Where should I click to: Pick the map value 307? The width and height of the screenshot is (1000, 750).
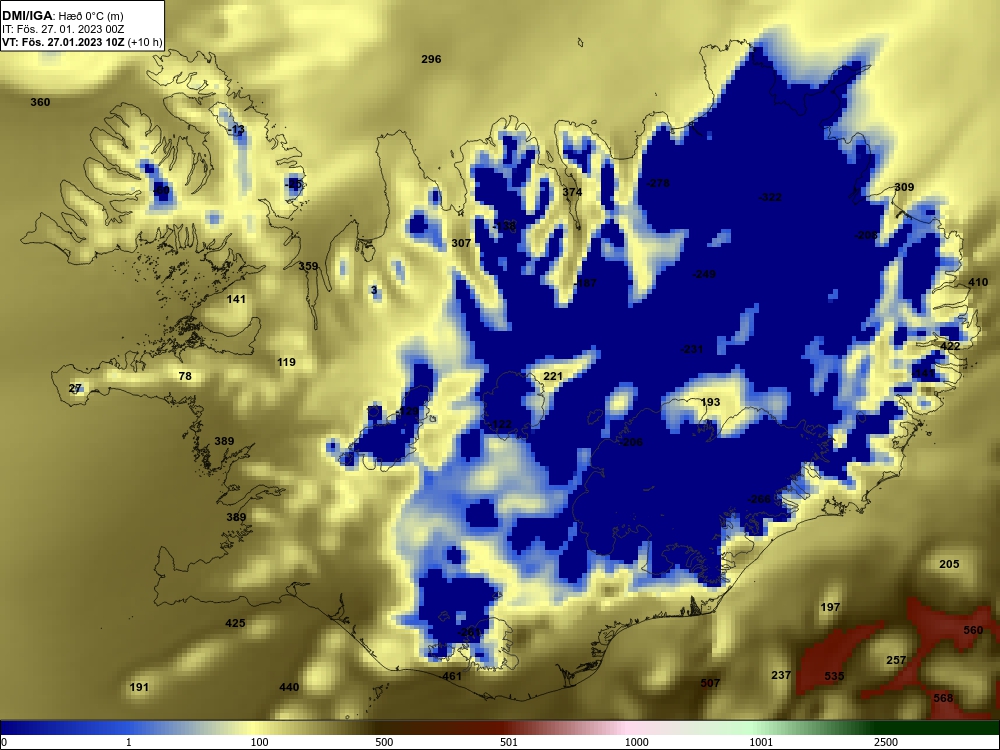461,243
